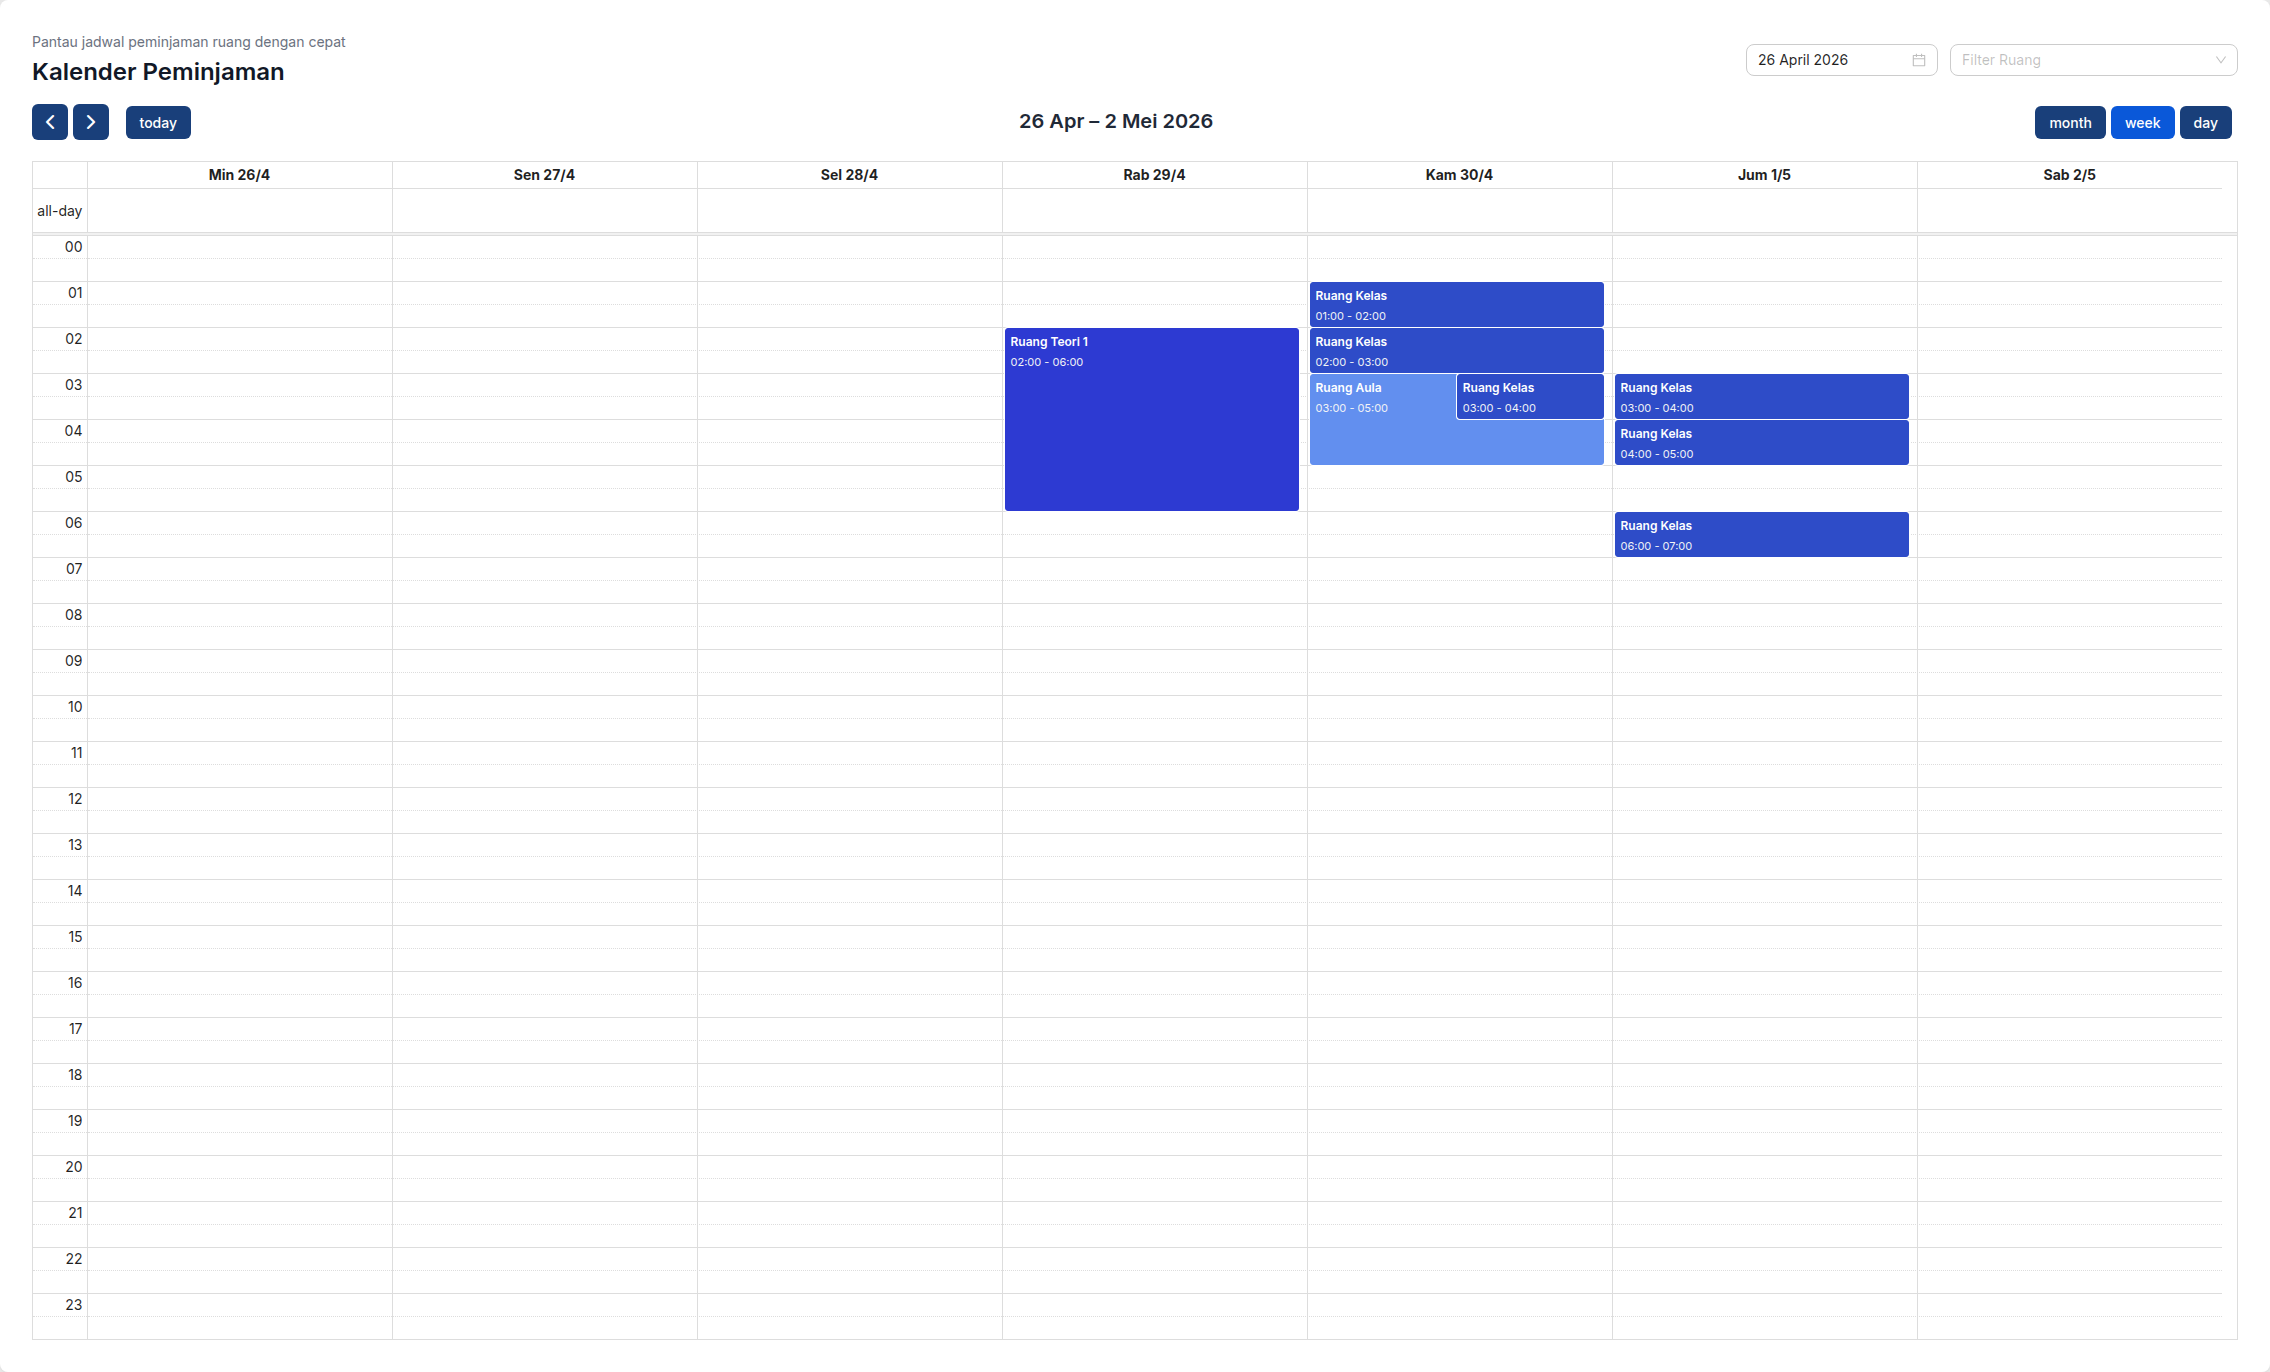This screenshot has height=1372, width=2270.
Task: Open Friday Ruang Kelas 06:00 - 07:00 event
Action: click(x=1761, y=534)
